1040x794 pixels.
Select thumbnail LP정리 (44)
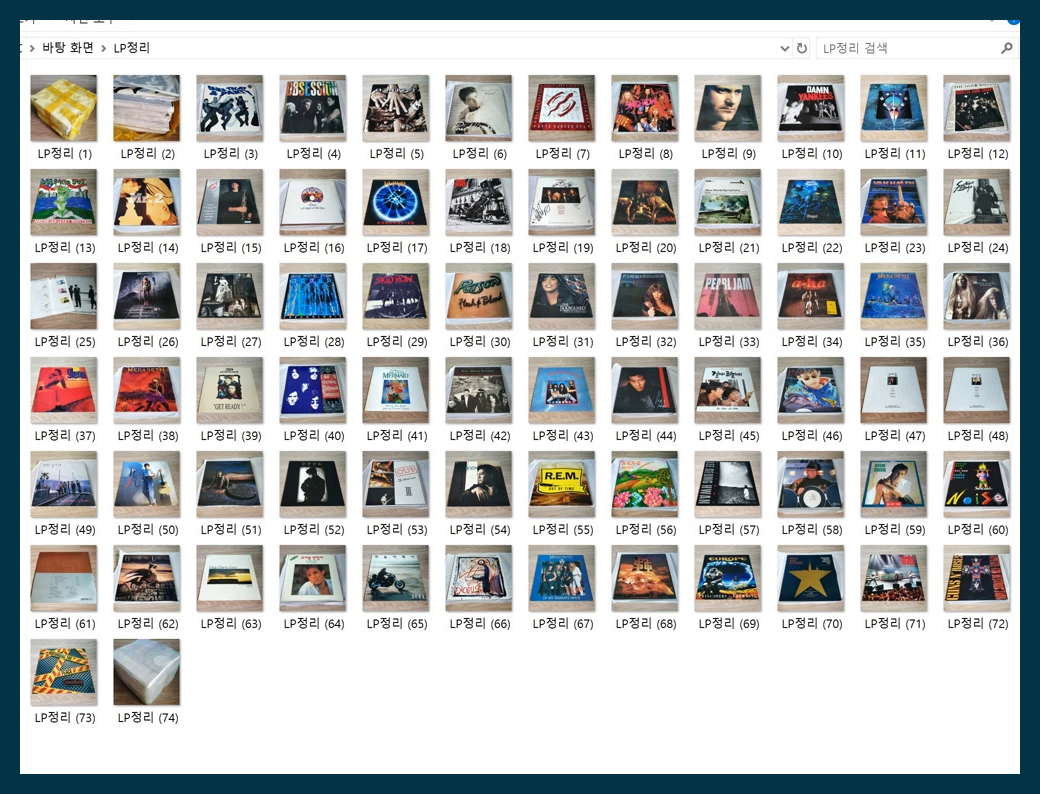[644, 391]
